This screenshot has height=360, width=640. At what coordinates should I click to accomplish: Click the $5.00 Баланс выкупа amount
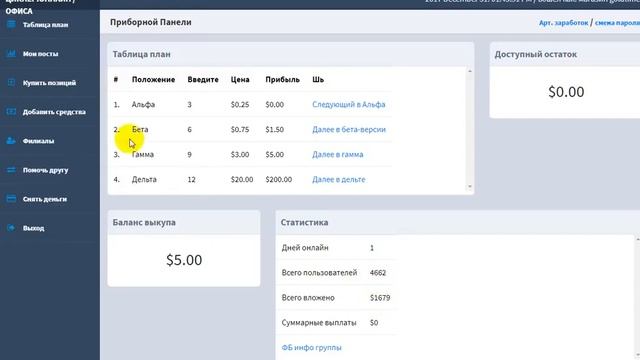pos(184,260)
